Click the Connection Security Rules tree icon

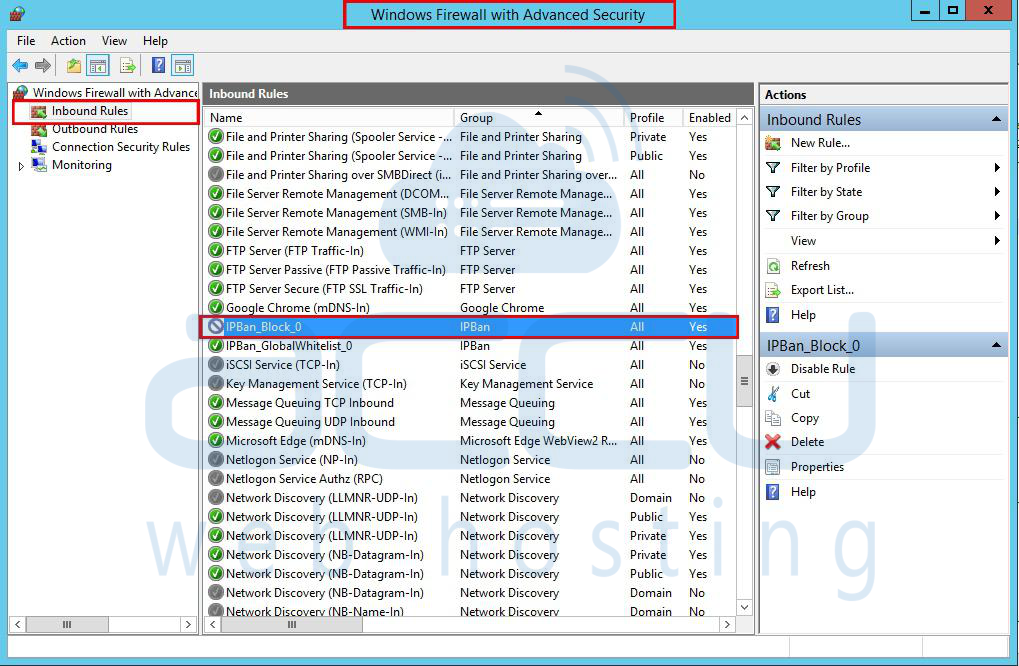[x=39, y=147]
